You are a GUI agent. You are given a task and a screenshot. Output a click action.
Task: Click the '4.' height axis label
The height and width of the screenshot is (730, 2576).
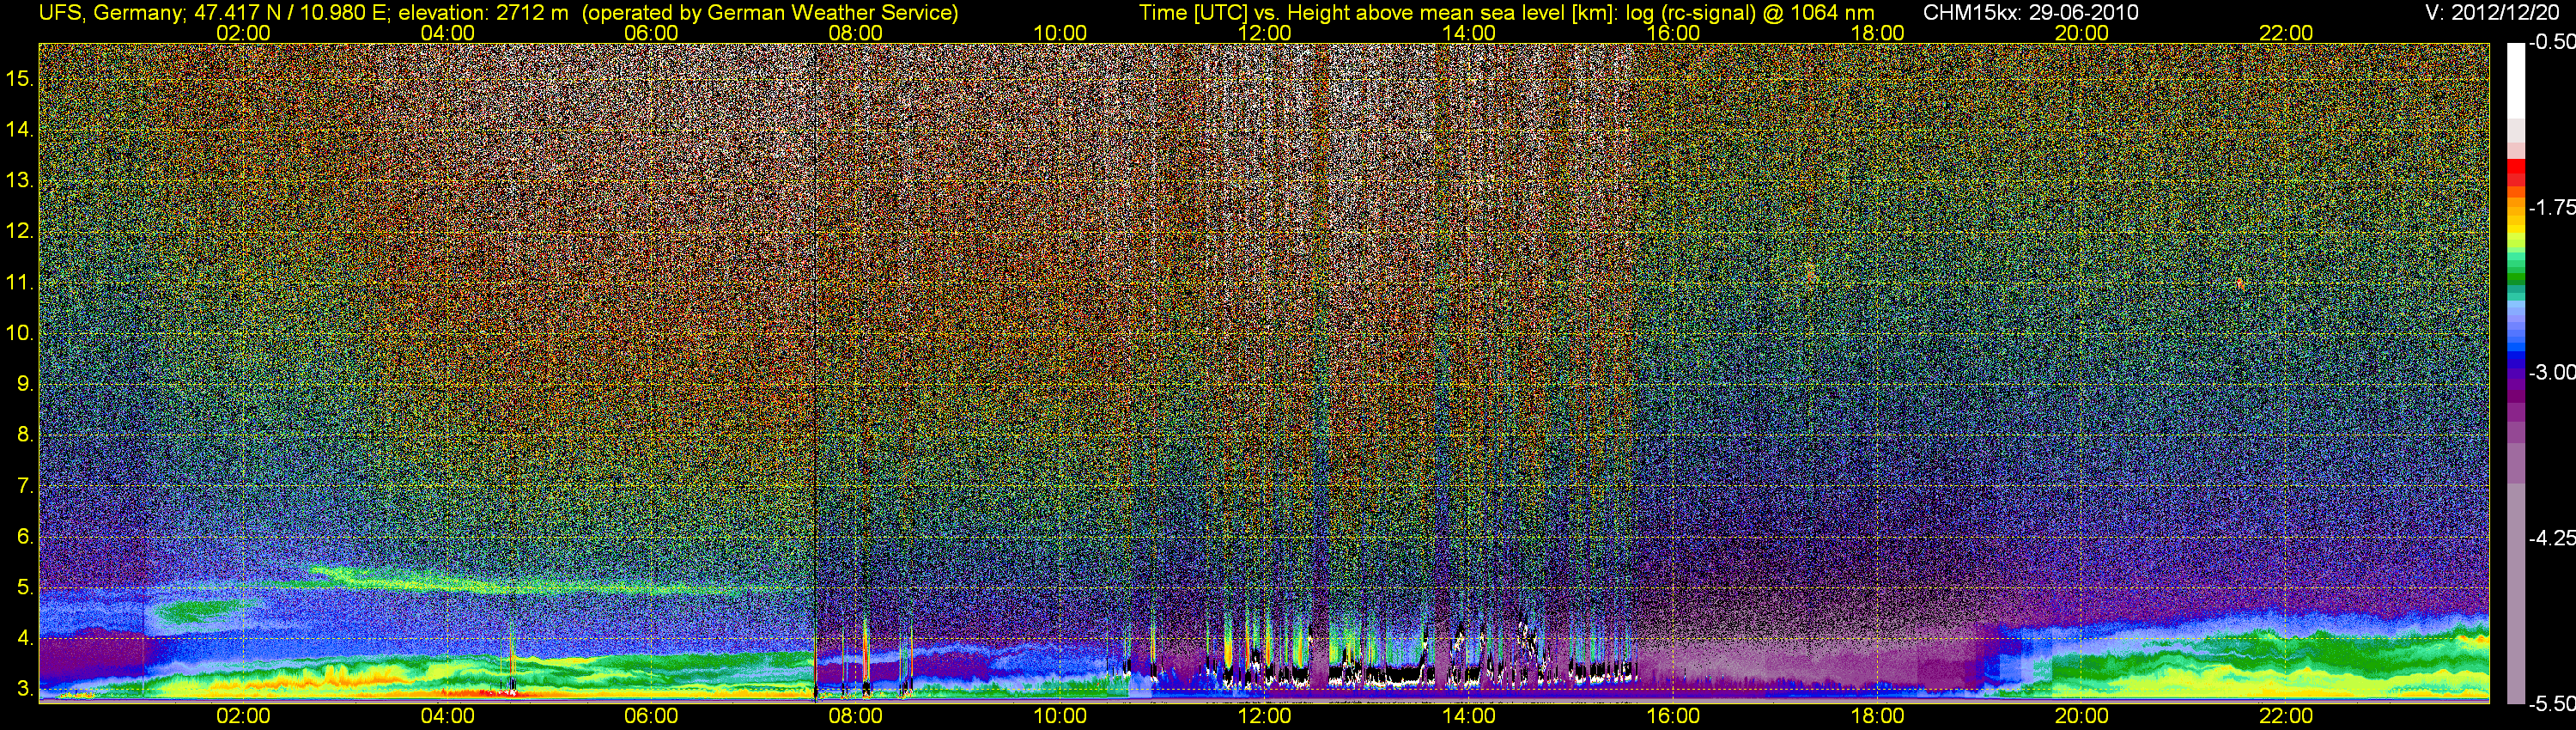(x=25, y=638)
